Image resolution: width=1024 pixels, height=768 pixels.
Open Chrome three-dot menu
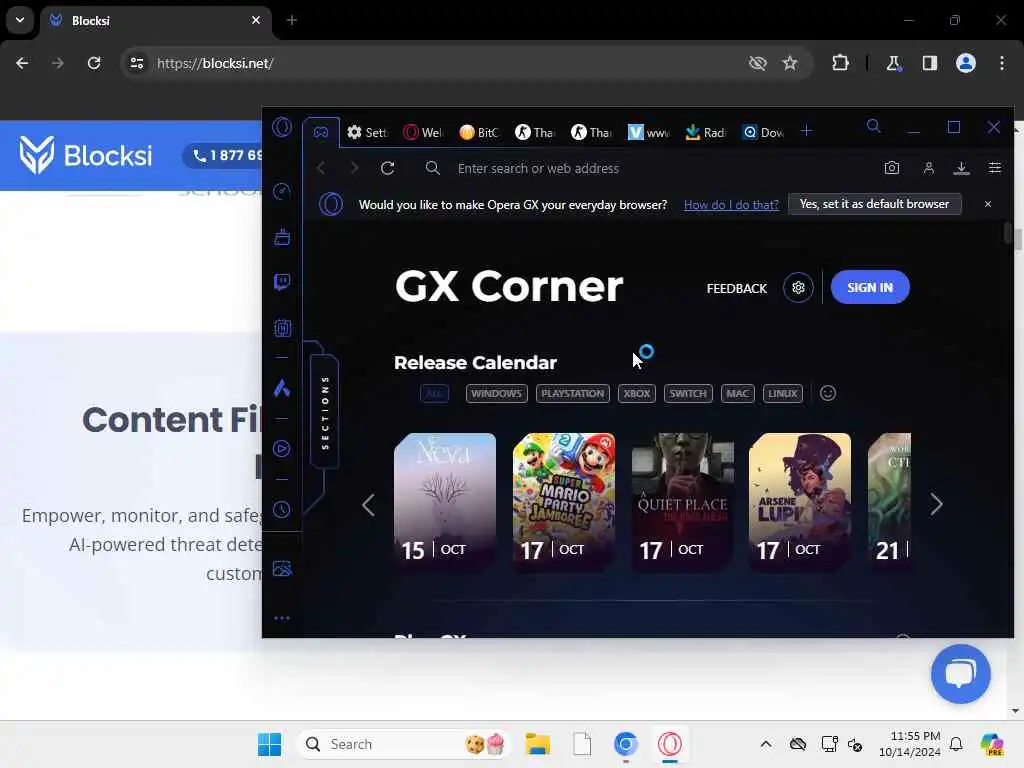(1002, 63)
